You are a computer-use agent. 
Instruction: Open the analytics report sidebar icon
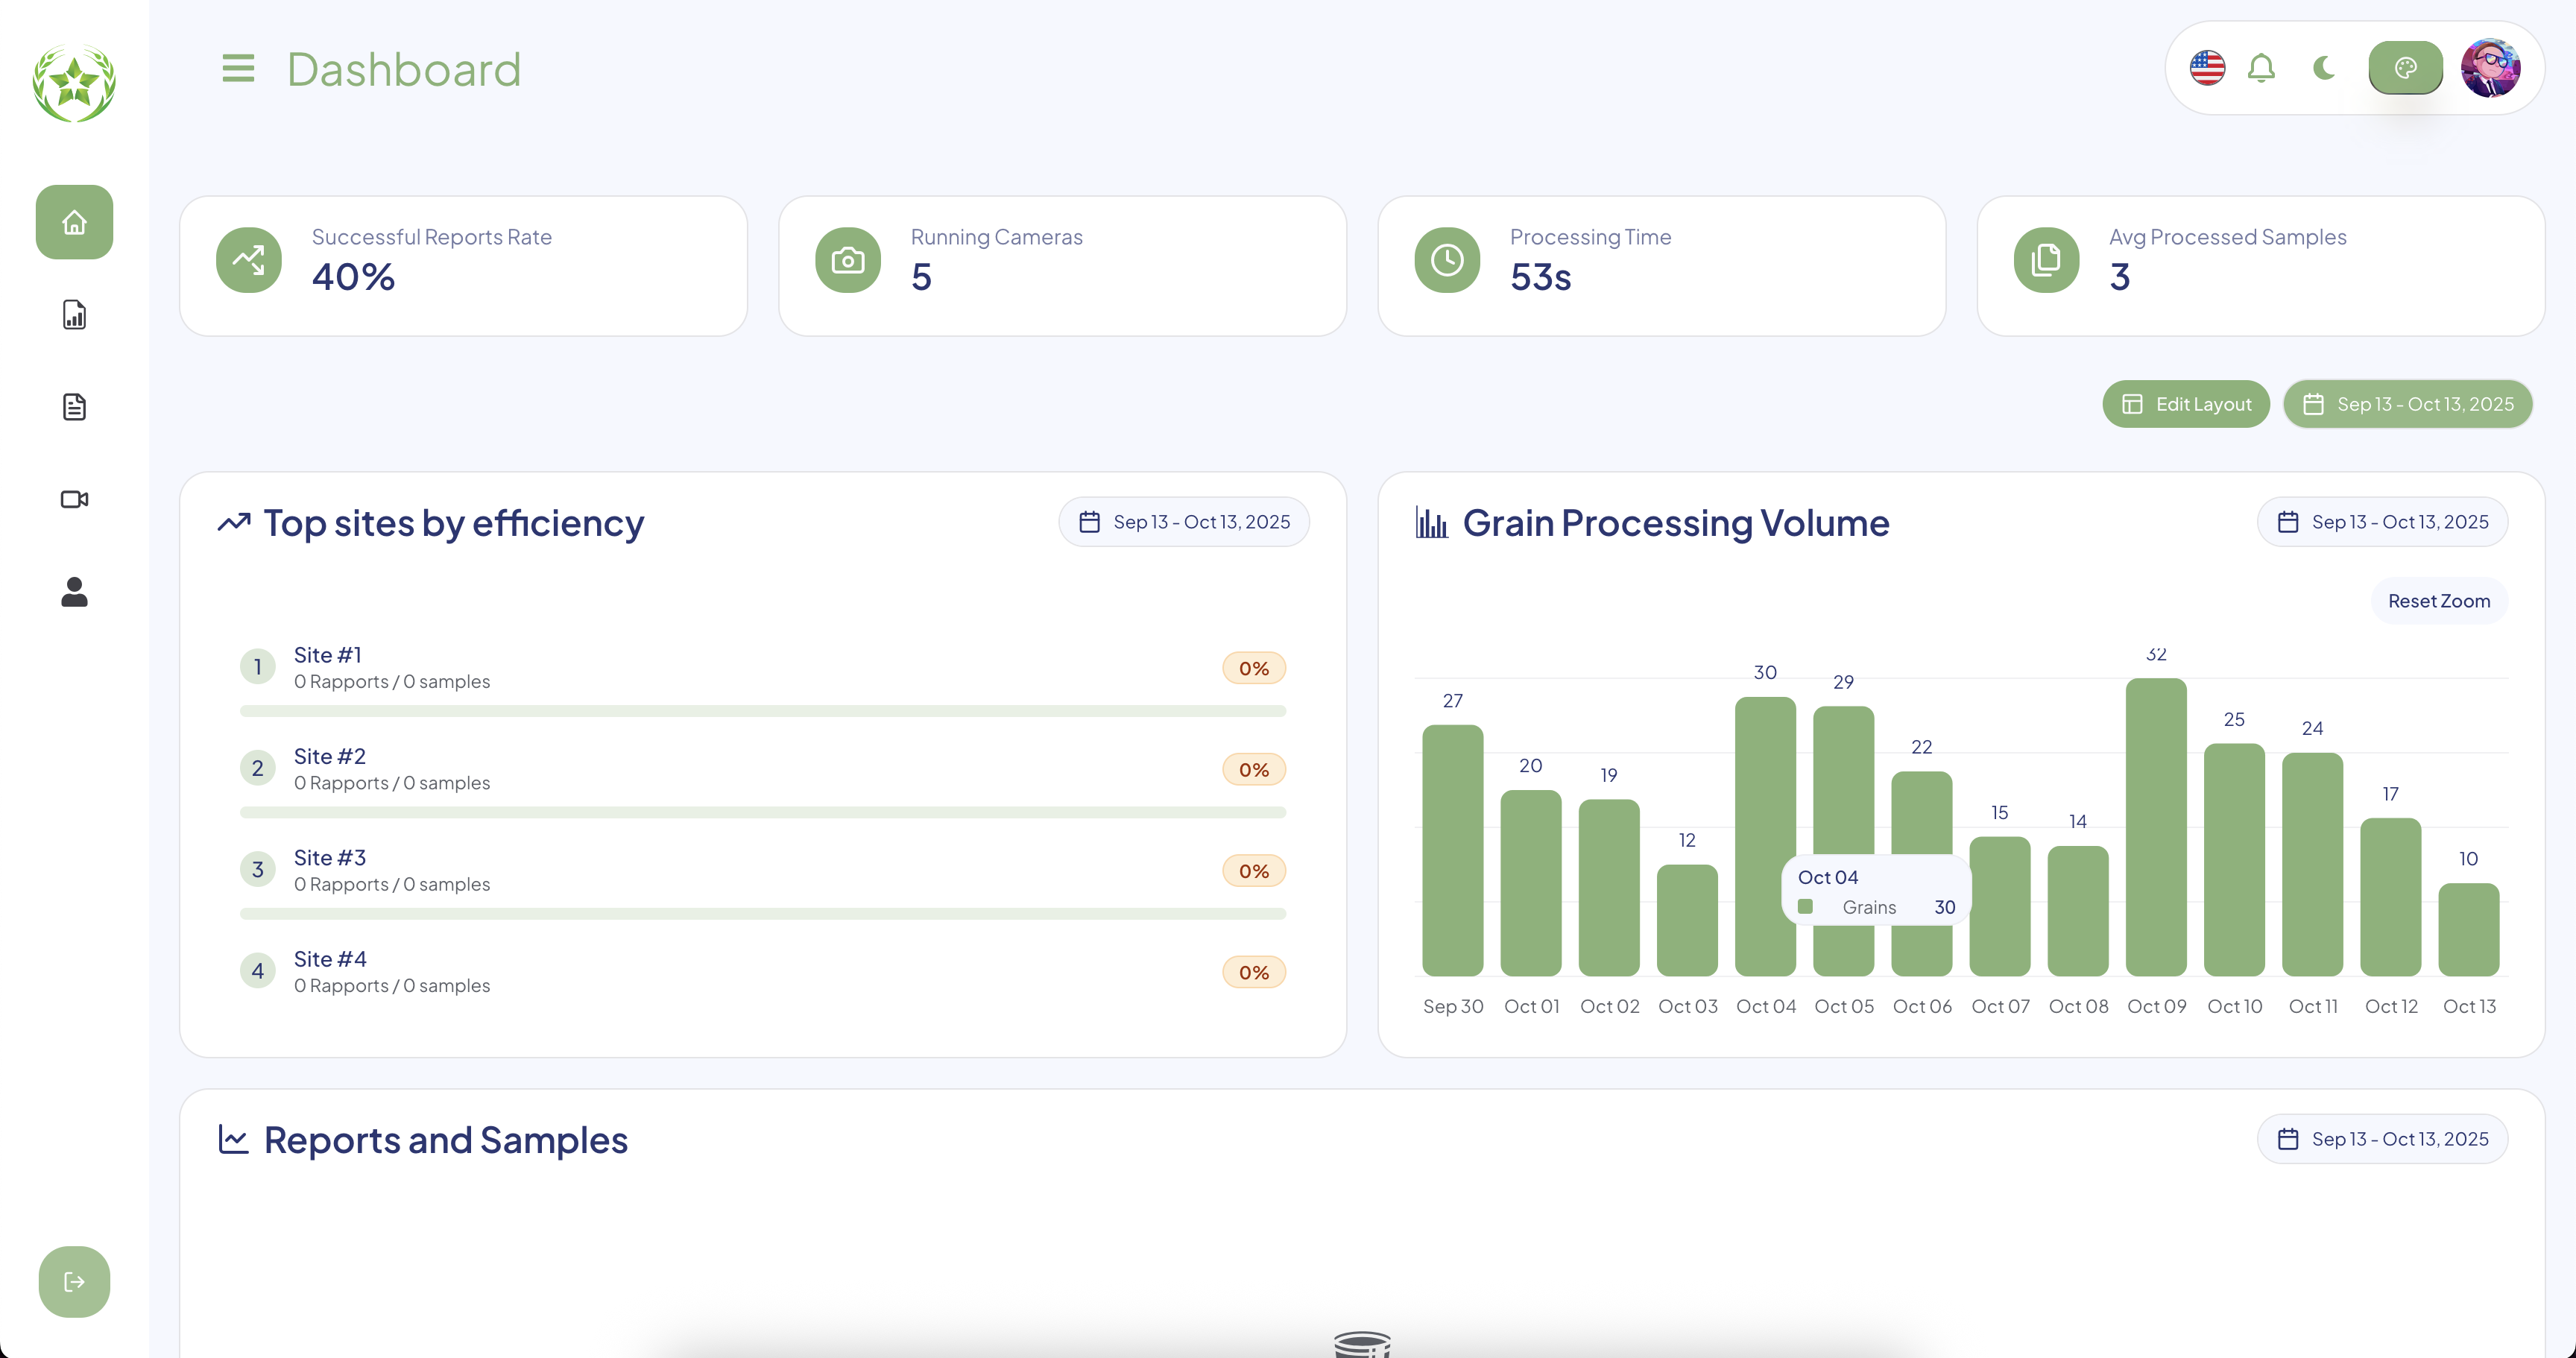[x=74, y=314]
